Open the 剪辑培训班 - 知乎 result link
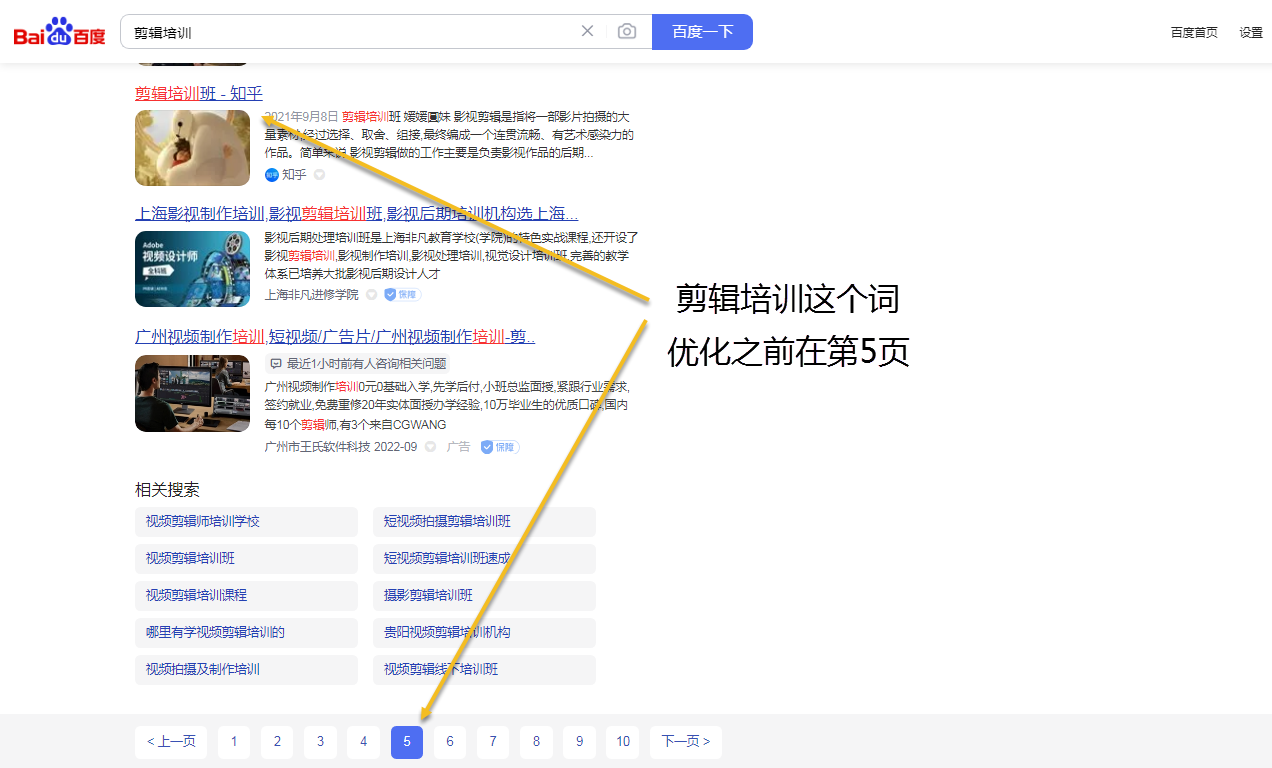The image size is (1272, 768). [197, 93]
